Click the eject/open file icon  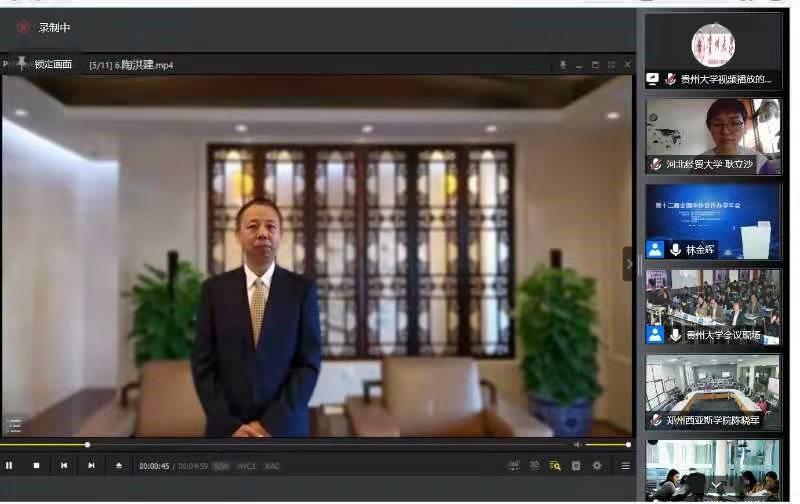[x=119, y=465]
